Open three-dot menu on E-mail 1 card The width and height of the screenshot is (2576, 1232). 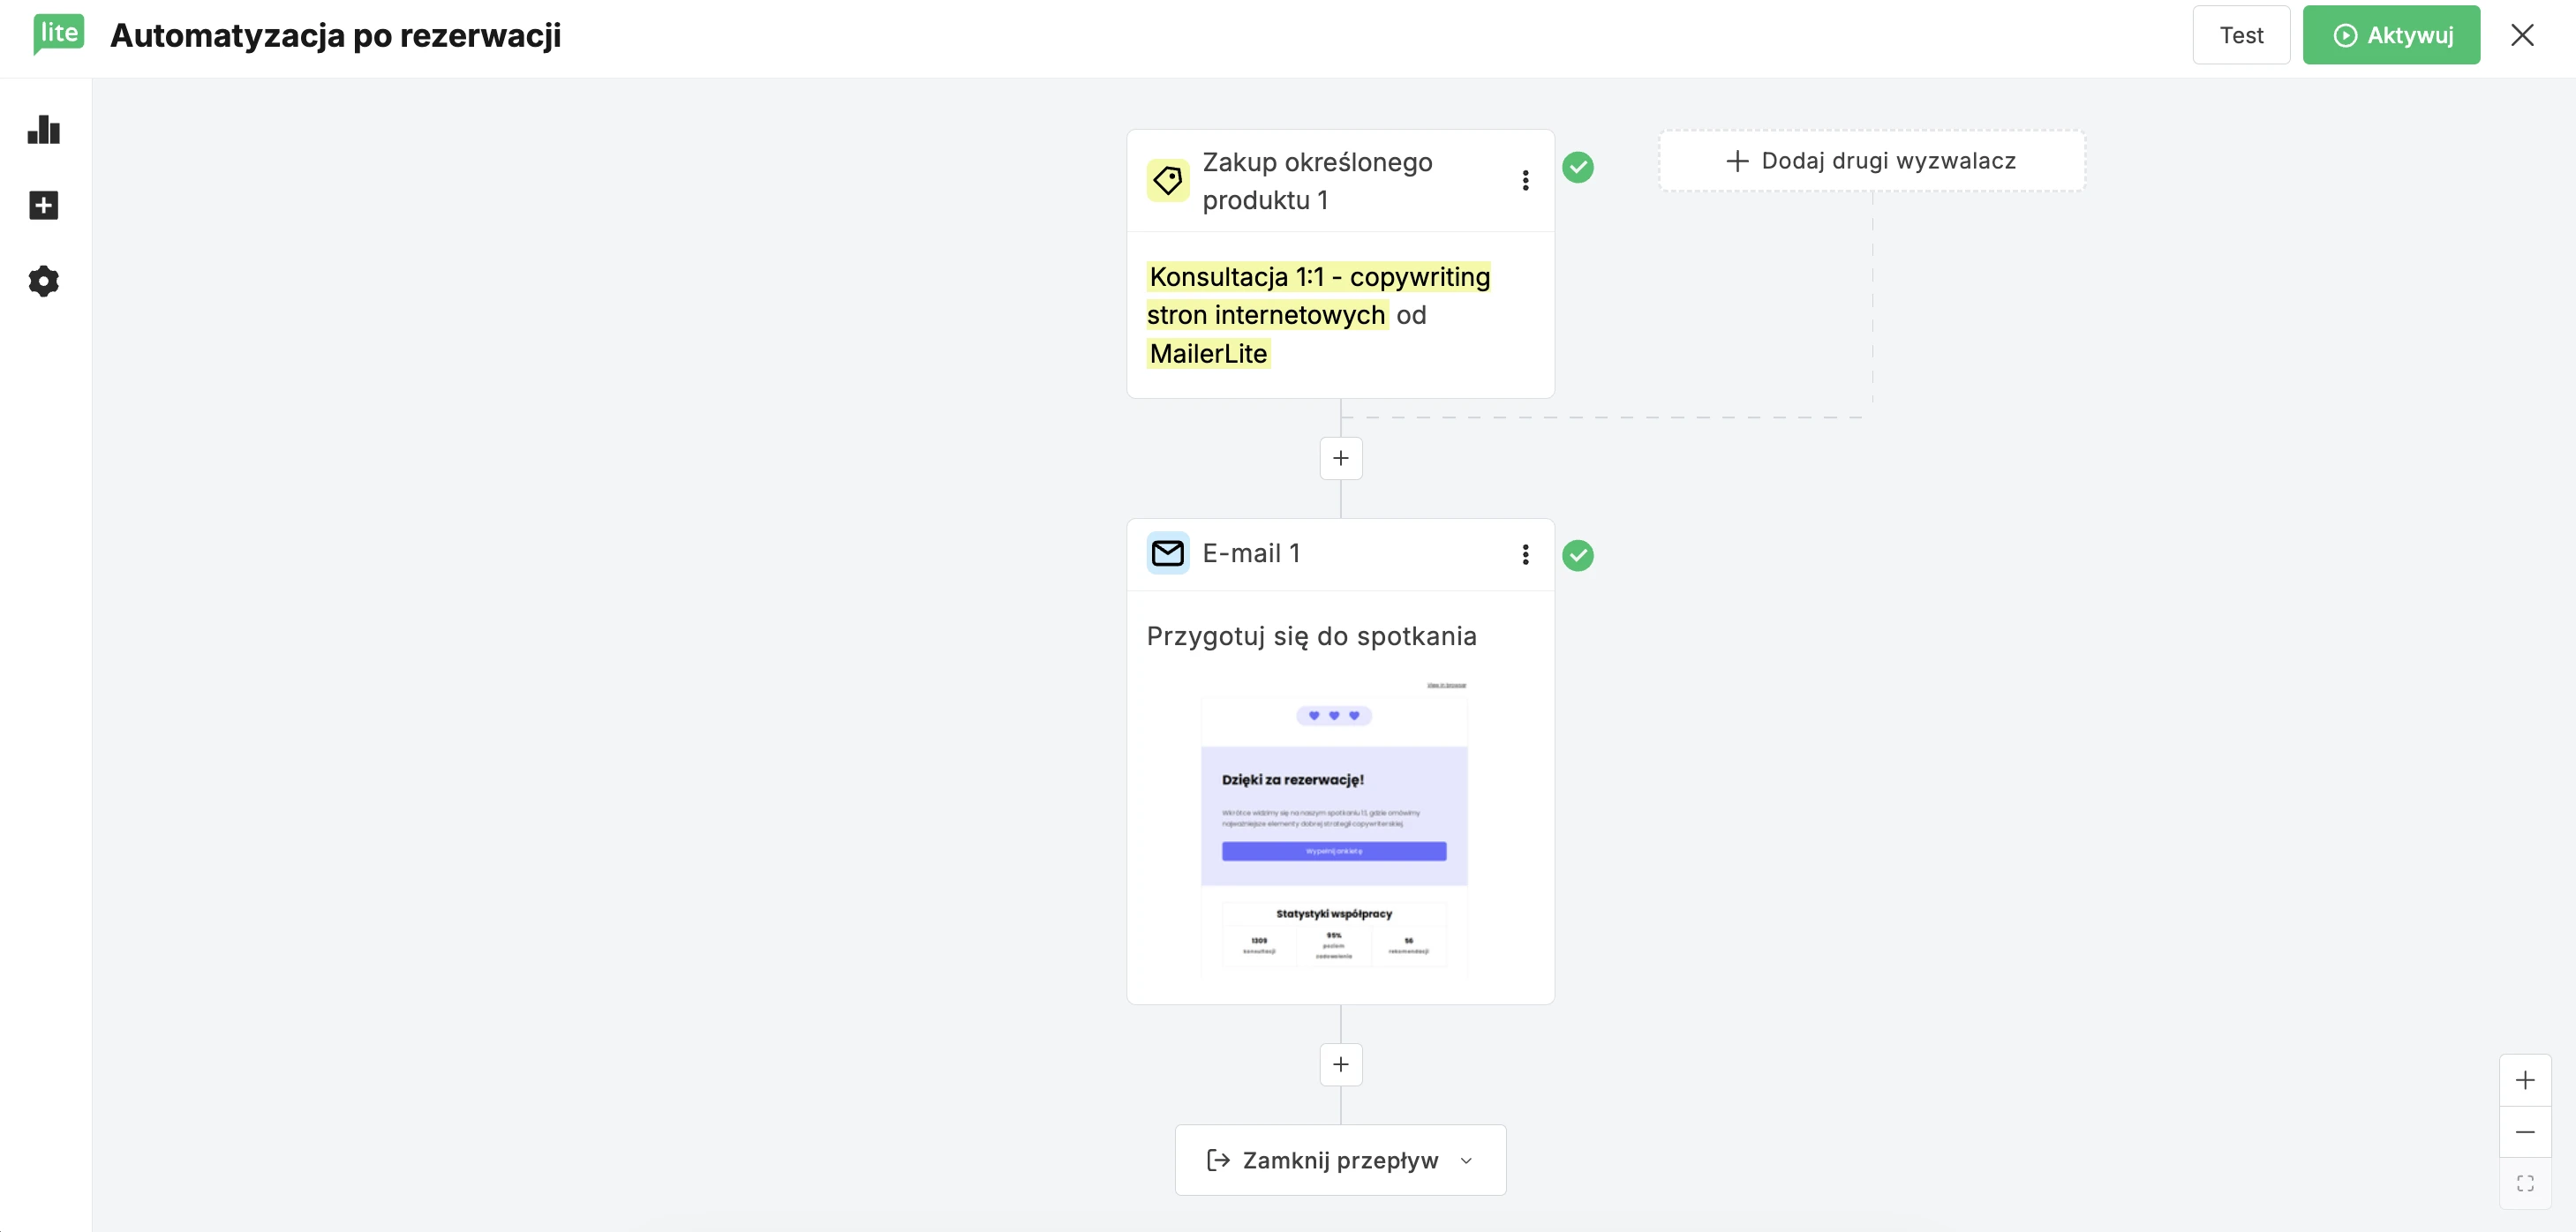(x=1524, y=554)
